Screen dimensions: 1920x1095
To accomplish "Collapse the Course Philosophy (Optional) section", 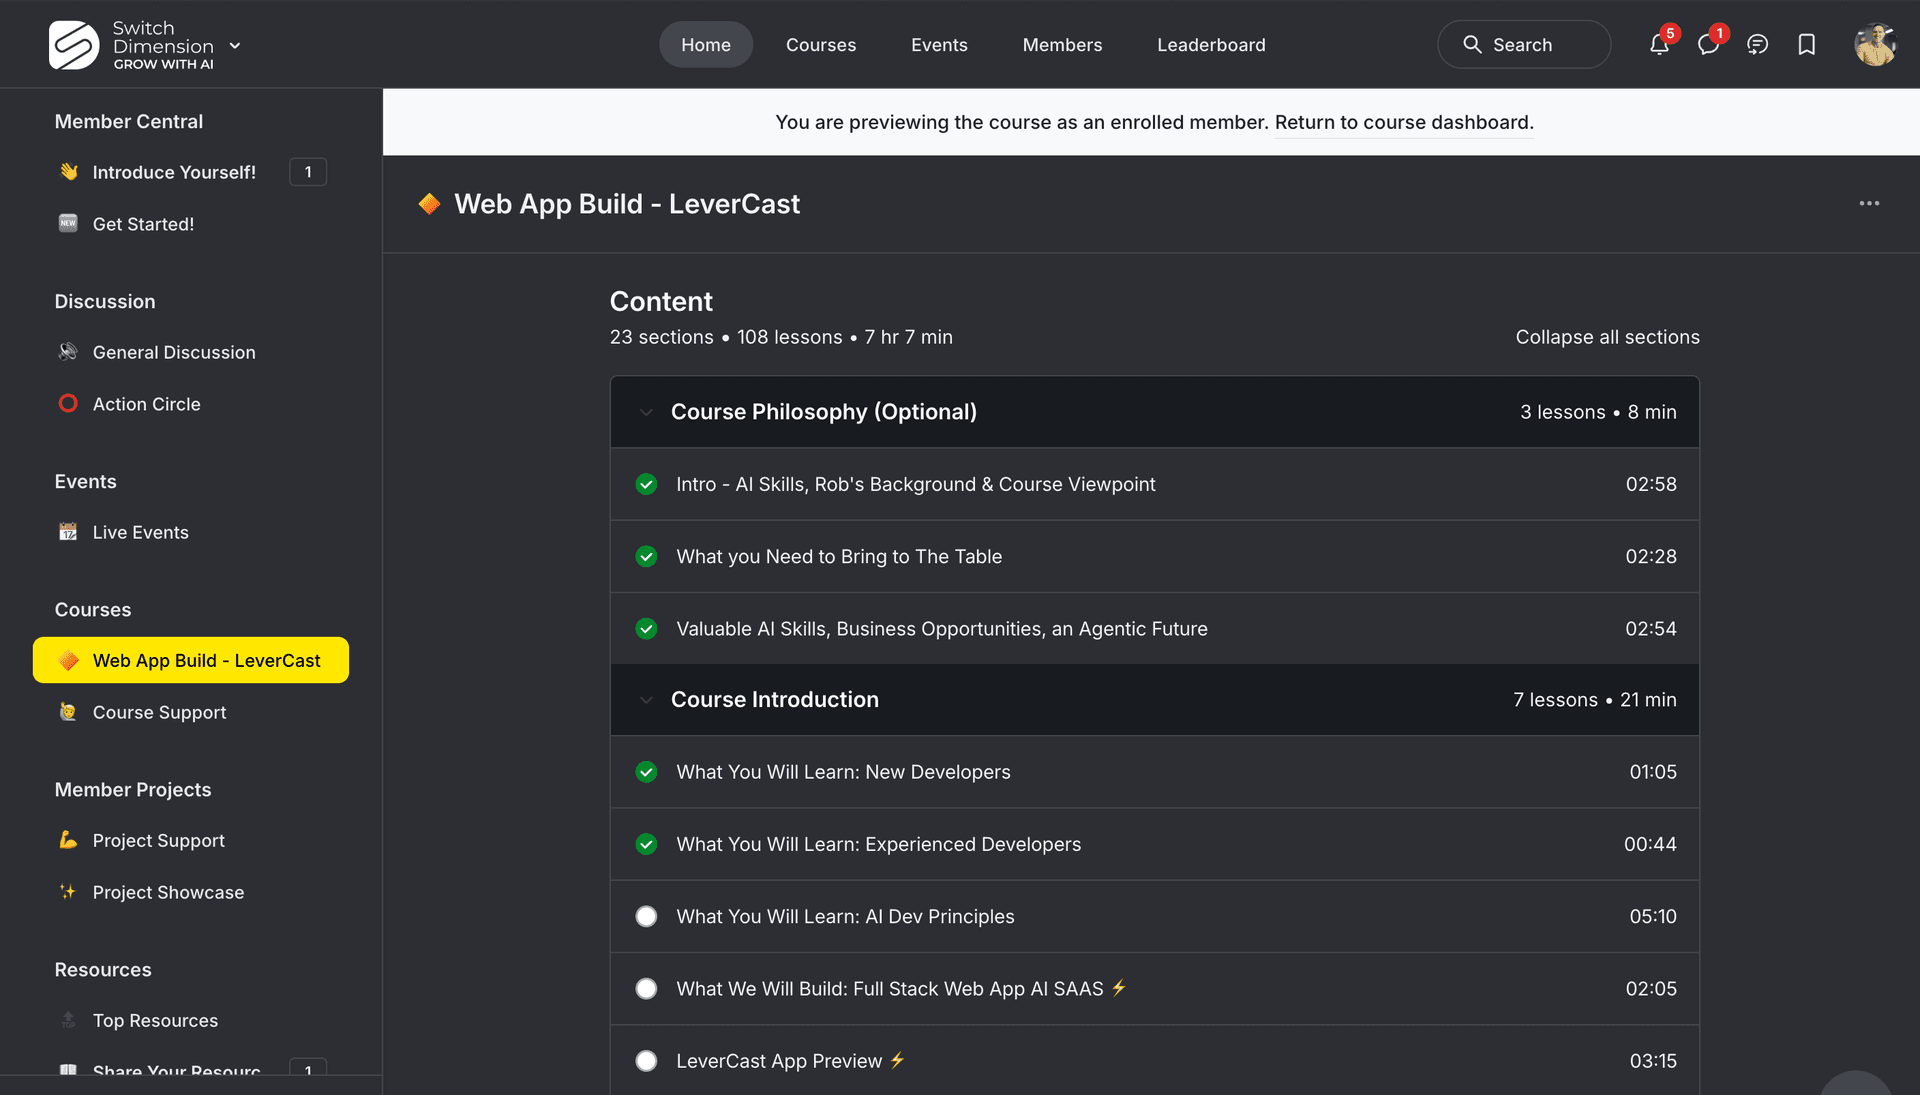I will (x=645, y=411).
